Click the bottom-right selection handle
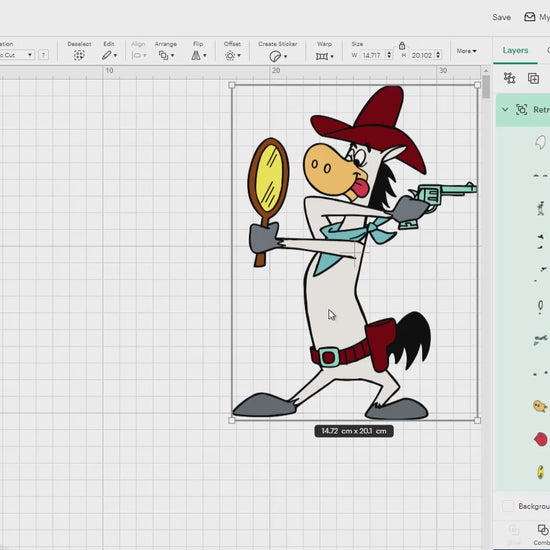This screenshot has height=550, width=550. 477,420
